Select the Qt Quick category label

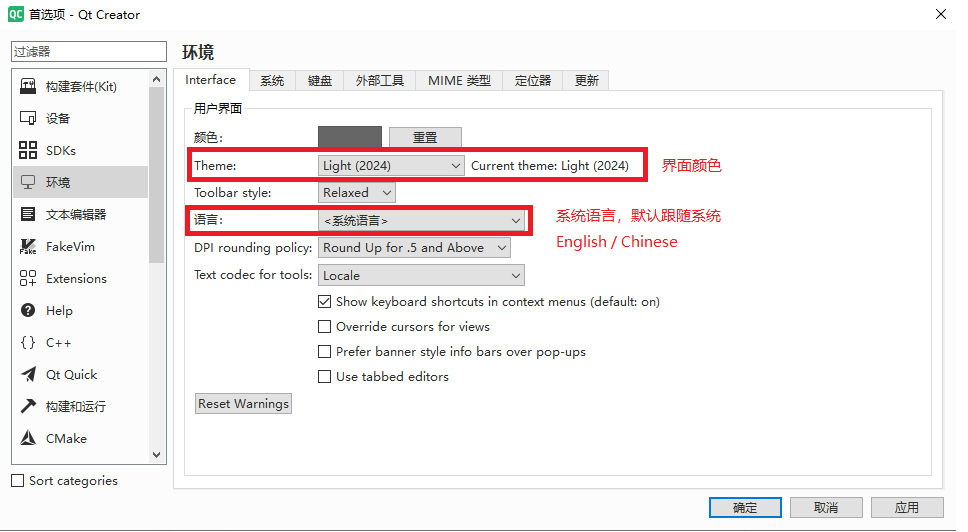[72, 375]
